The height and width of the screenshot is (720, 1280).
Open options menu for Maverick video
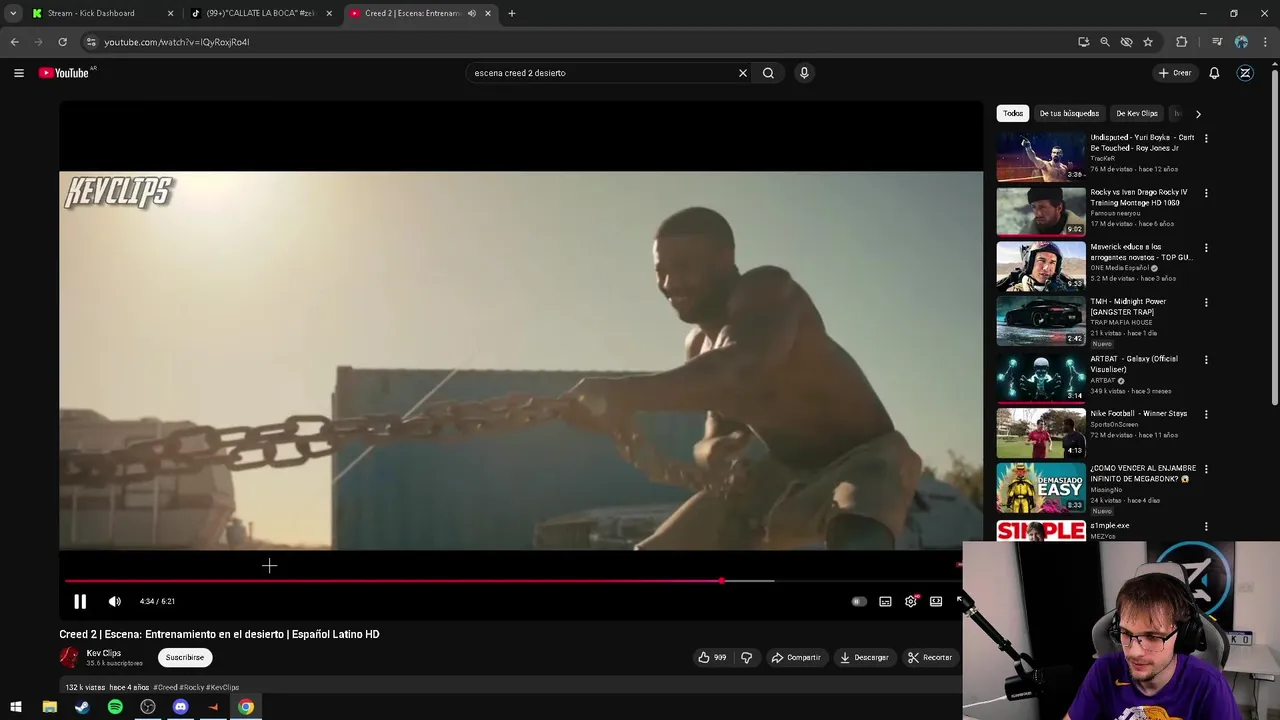1206,247
